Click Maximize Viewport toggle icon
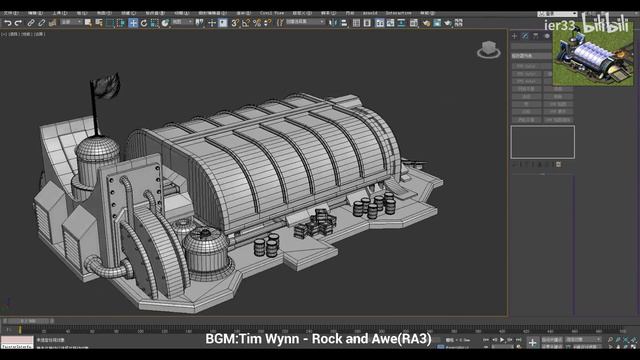The height and width of the screenshot is (360, 640). 633,347
